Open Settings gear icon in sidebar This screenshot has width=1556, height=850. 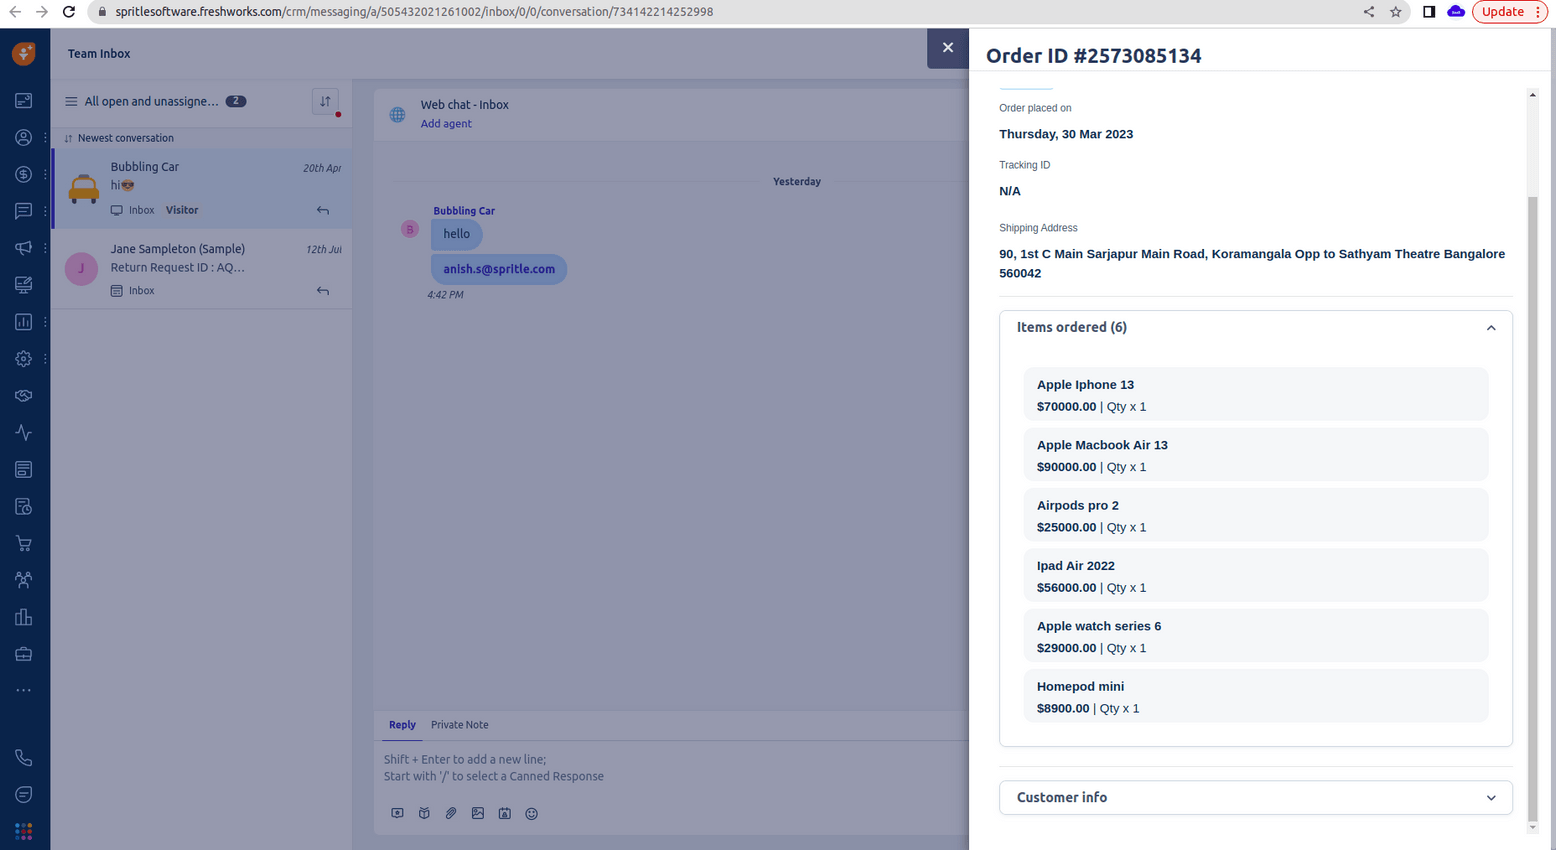click(23, 359)
